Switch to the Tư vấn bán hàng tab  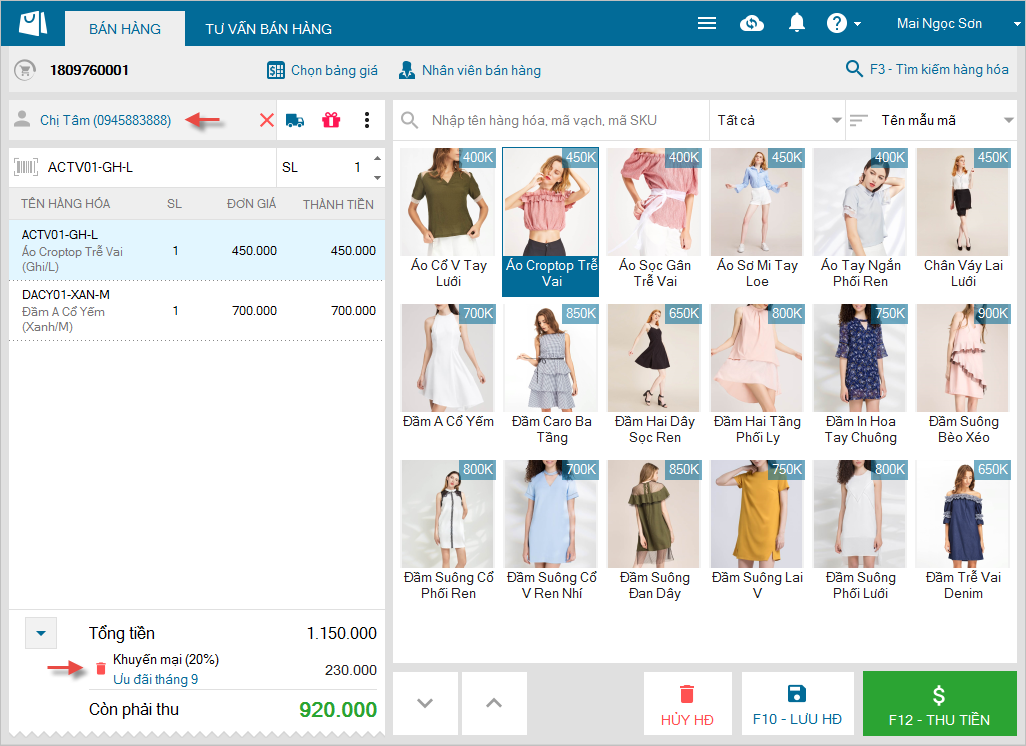pos(268,29)
